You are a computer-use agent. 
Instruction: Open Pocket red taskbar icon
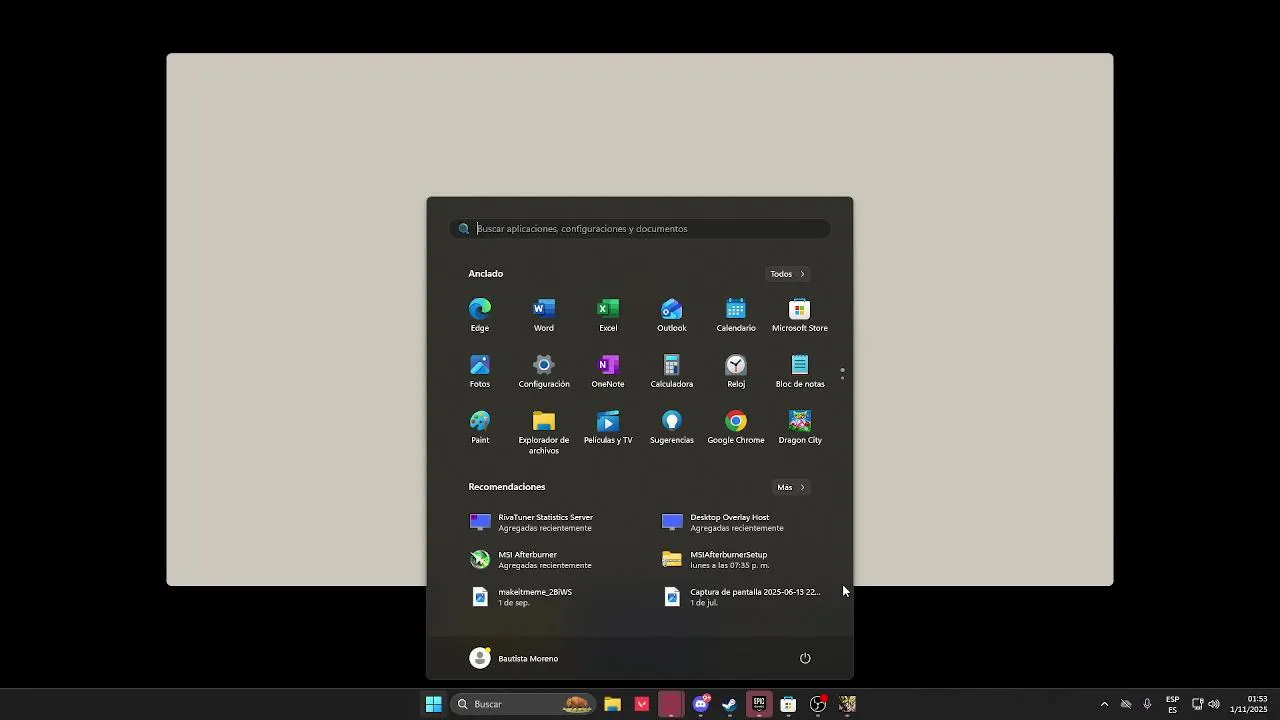point(642,704)
